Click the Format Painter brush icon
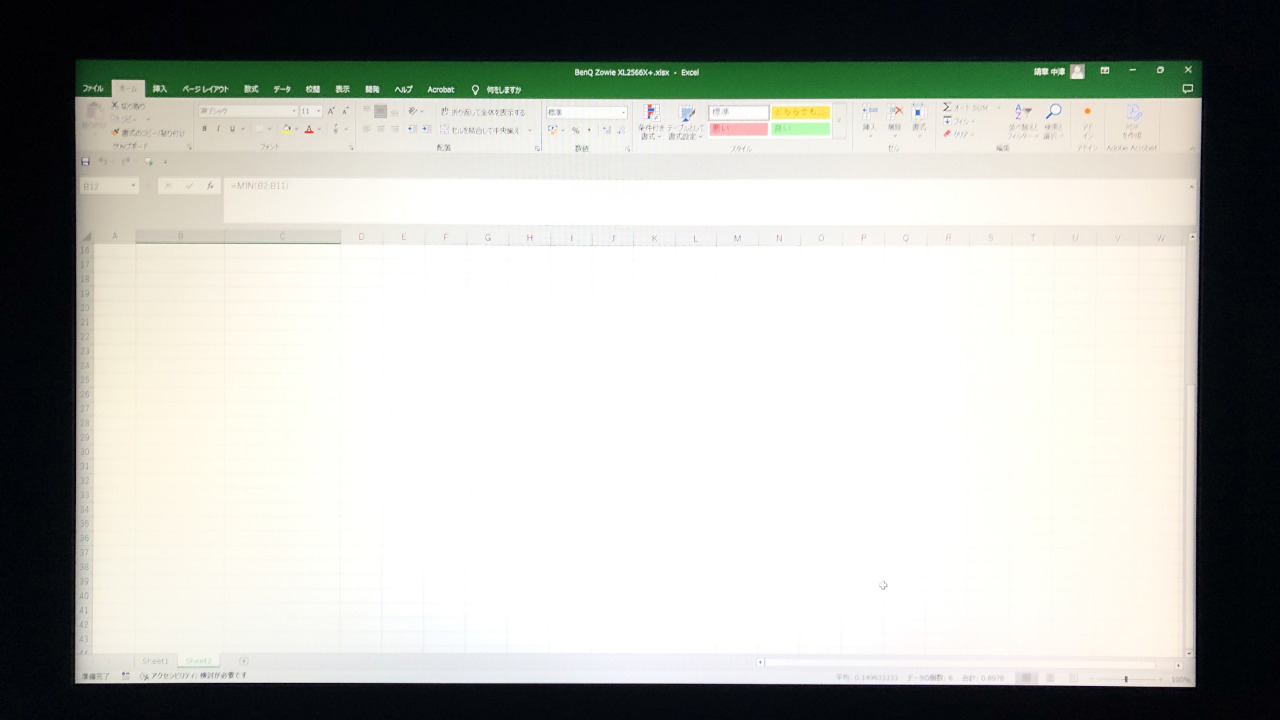 116,132
